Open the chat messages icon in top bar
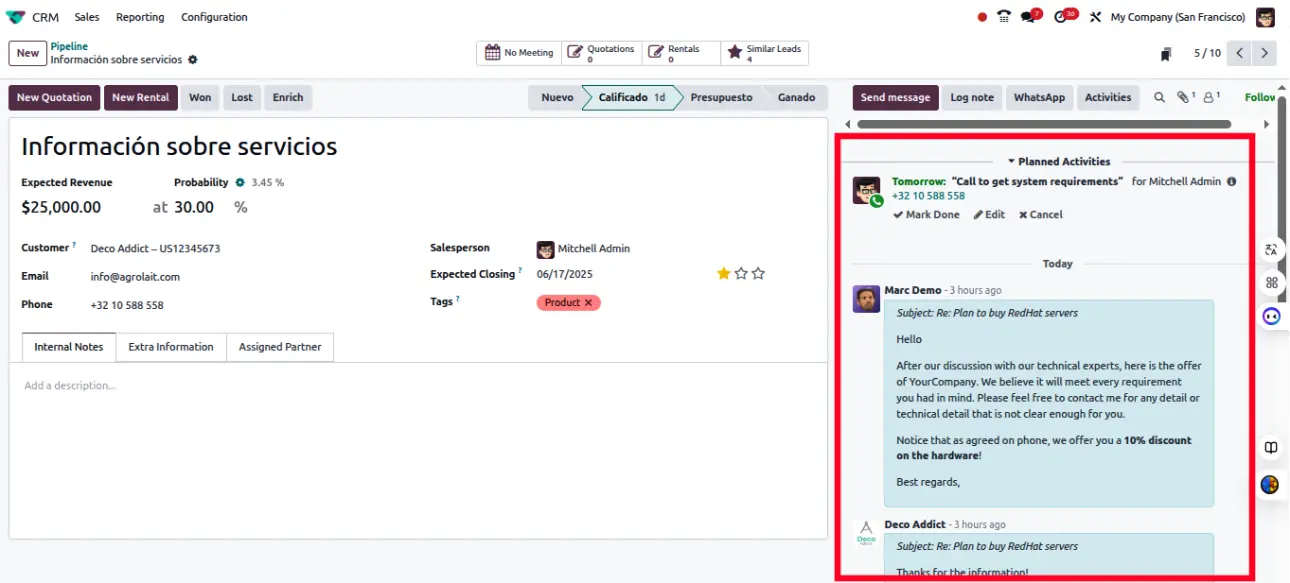Screen dimensions: 1290x583 coord(1029,17)
